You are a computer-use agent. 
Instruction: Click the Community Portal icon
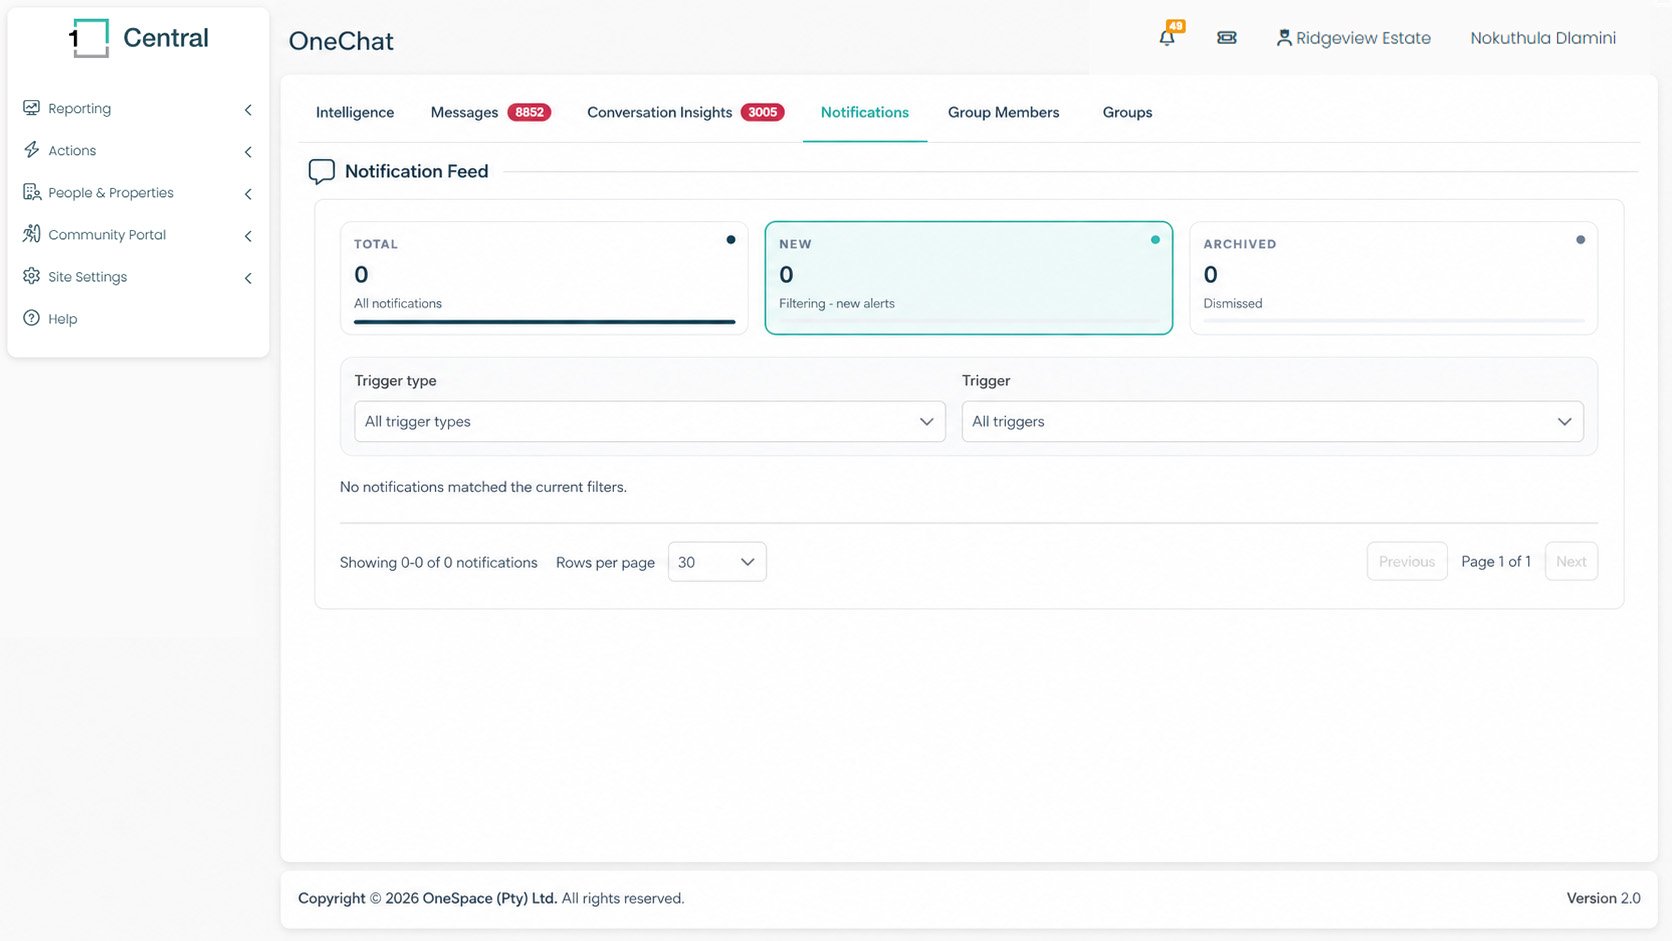coord(31,234)
